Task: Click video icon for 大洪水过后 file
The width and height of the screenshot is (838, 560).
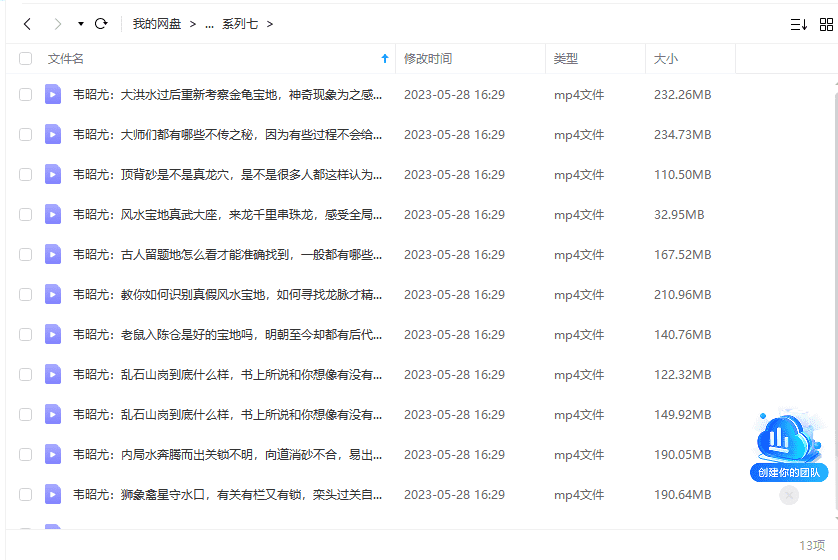Action: [x=53, y=95]
